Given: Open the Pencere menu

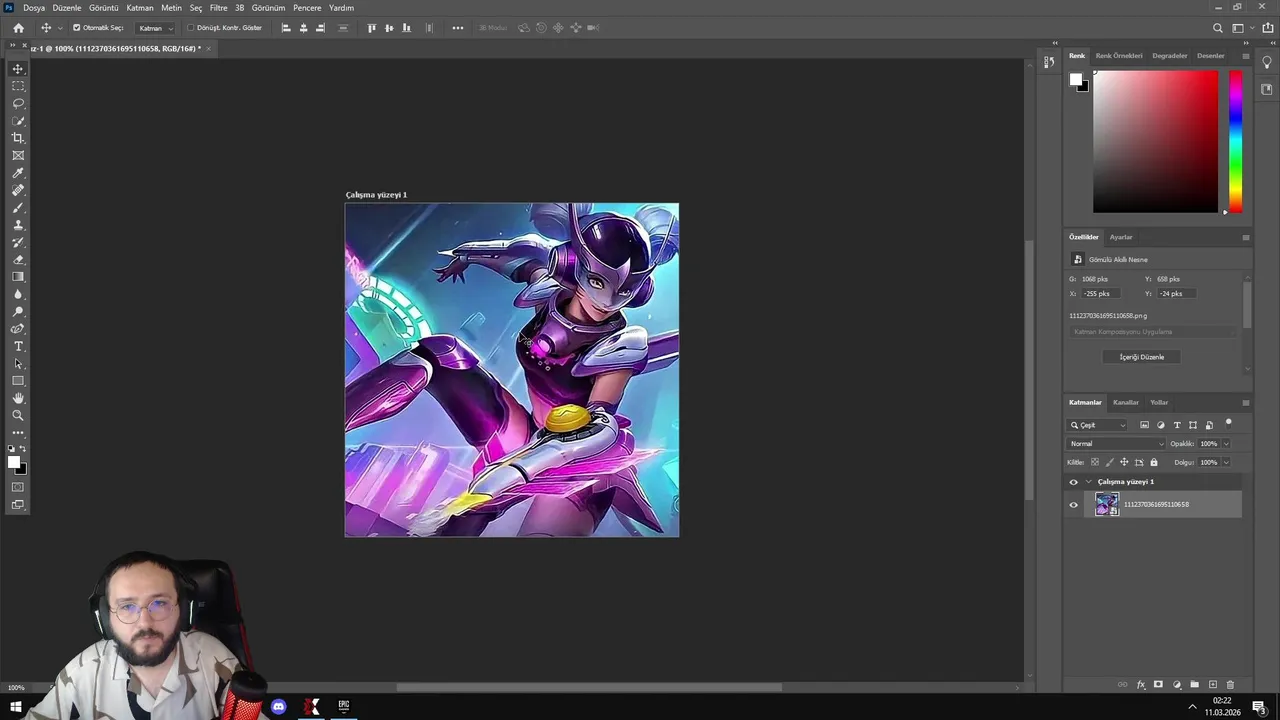Looking at the screenshot, I should pos(307,8).
